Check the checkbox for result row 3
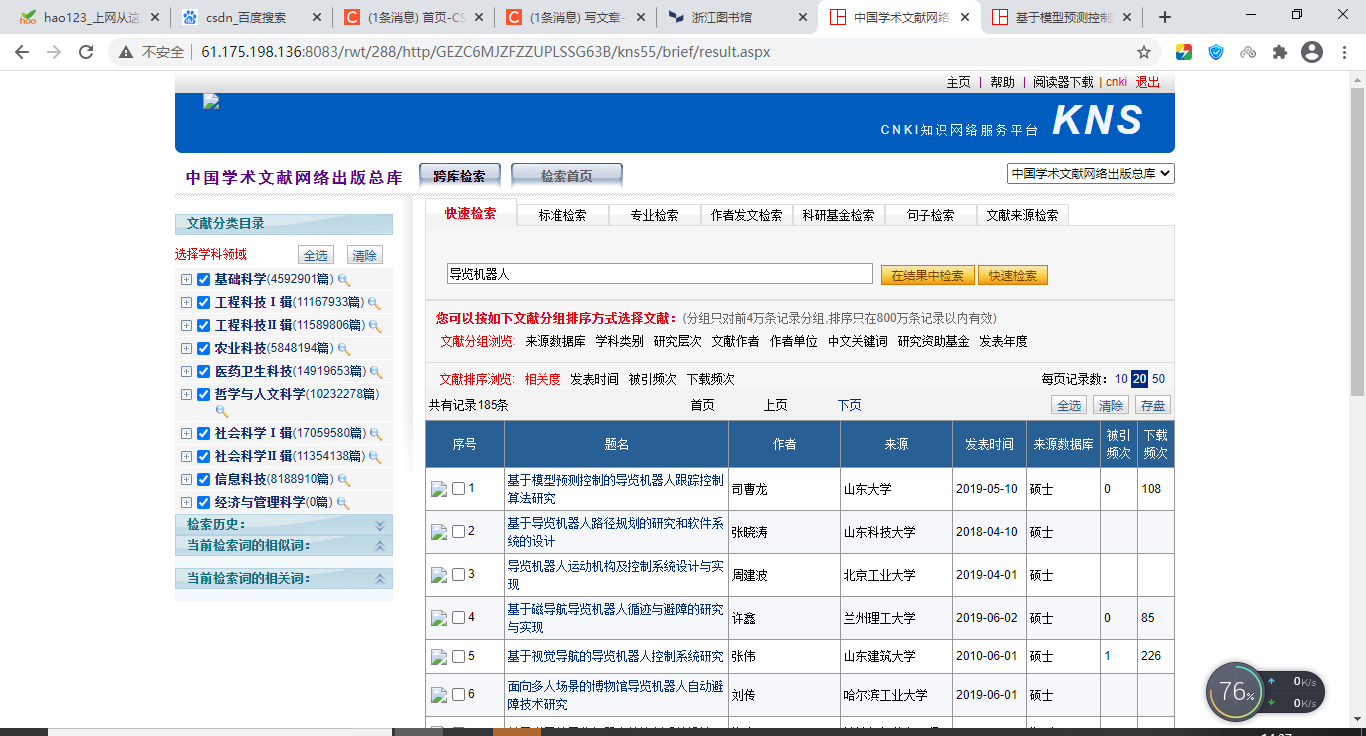This screenshot has height=736, width=1366. [x=458, y=575]
